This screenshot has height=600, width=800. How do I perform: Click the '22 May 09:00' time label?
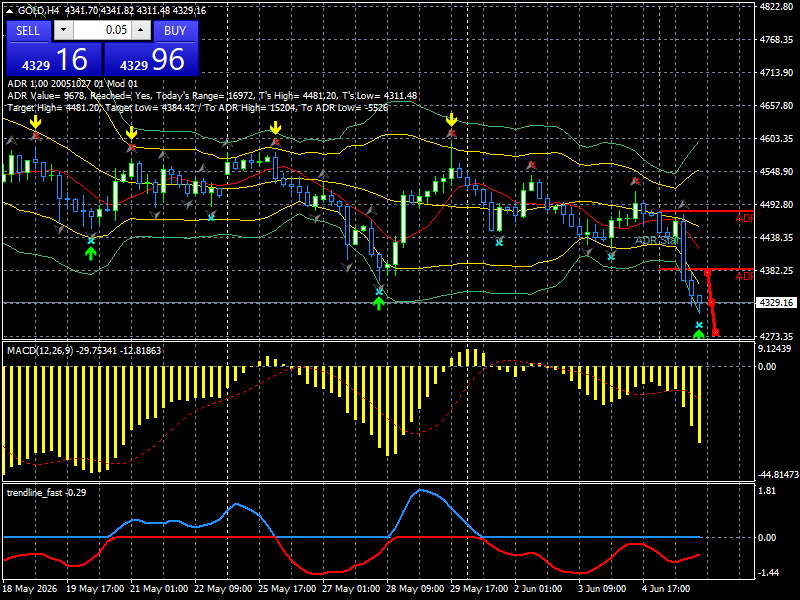tap(223, 589)
